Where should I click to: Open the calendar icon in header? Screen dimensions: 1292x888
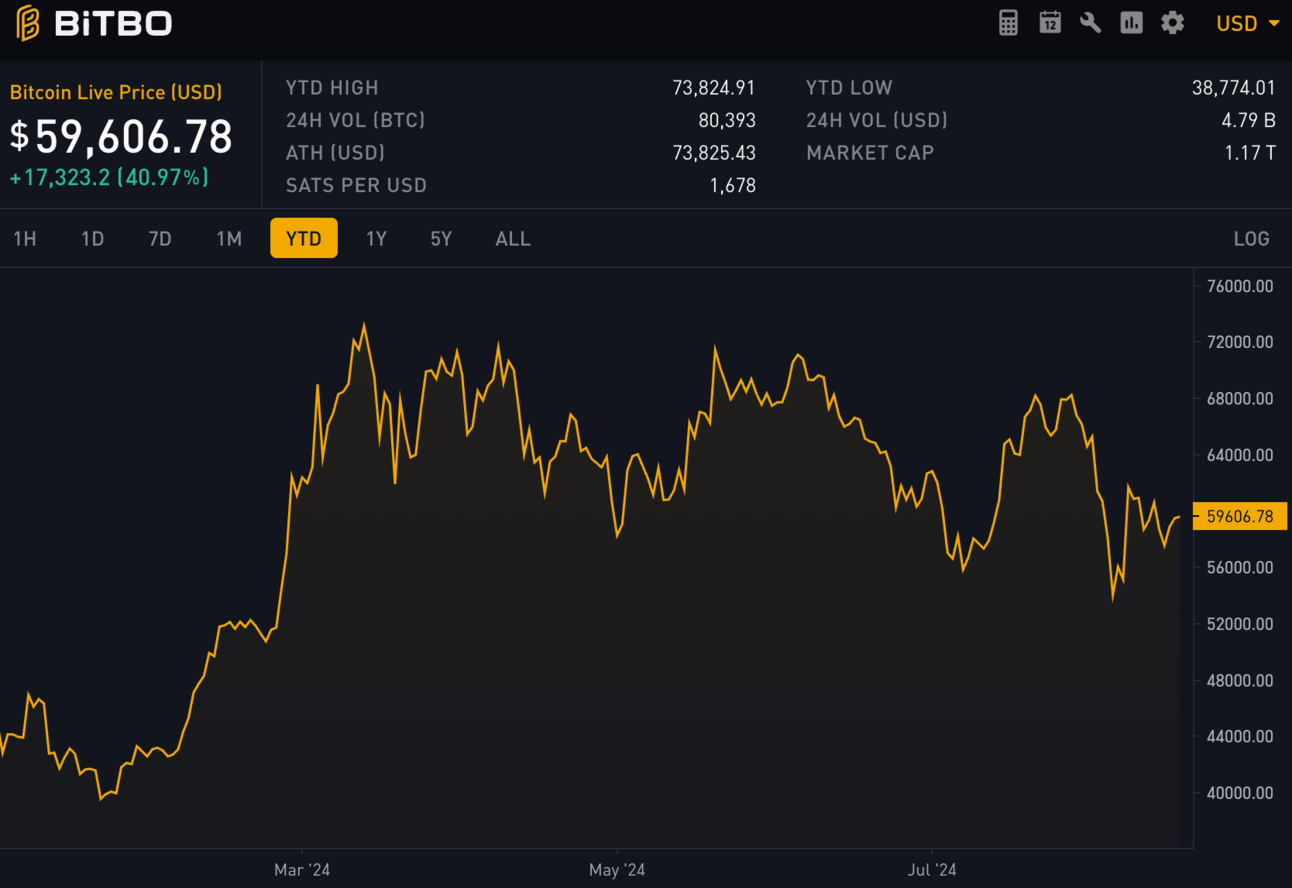[x=1049, y=23]
